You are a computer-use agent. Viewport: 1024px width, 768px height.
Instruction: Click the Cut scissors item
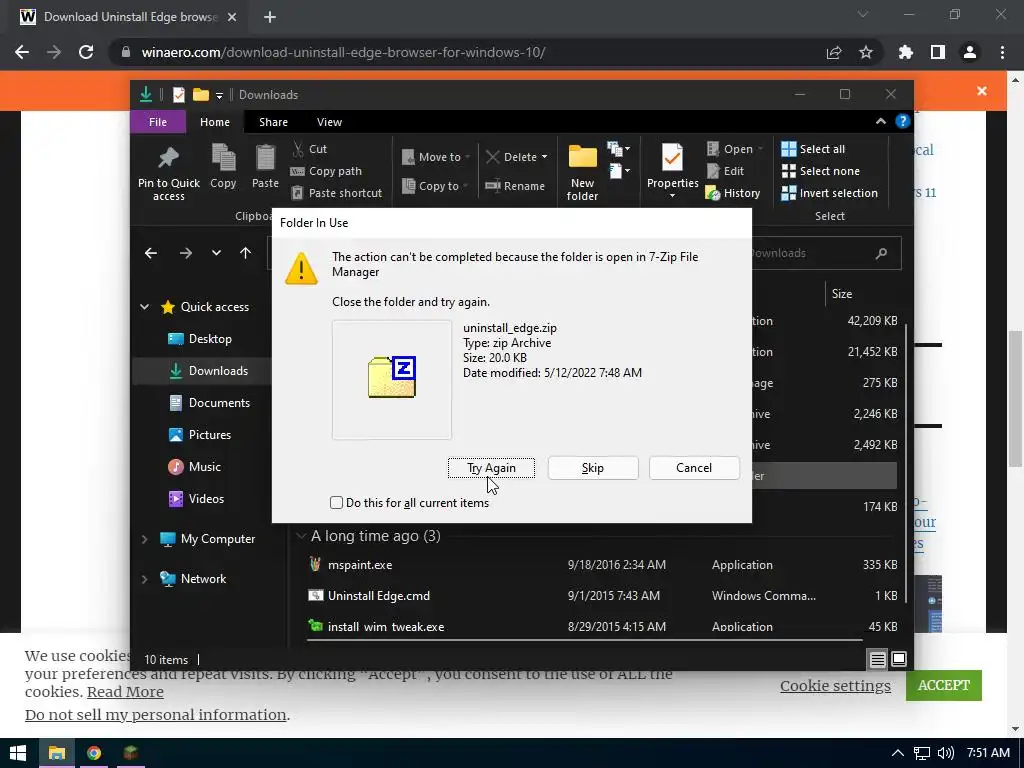(310, 149)
